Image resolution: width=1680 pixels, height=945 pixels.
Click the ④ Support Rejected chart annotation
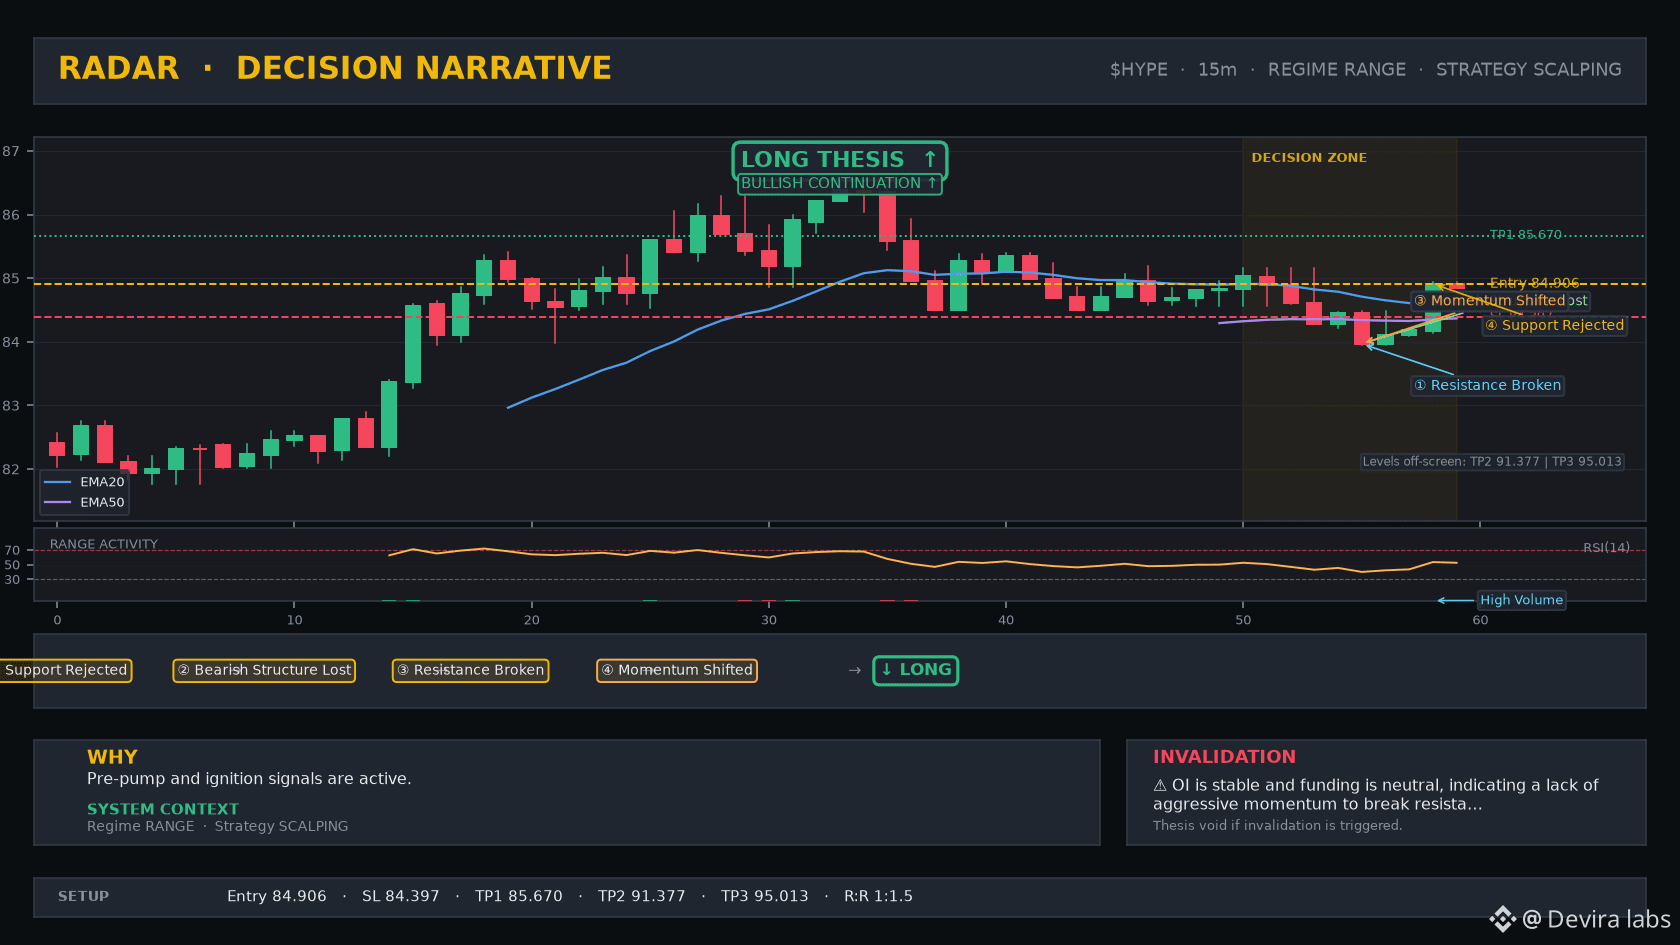1554,325
